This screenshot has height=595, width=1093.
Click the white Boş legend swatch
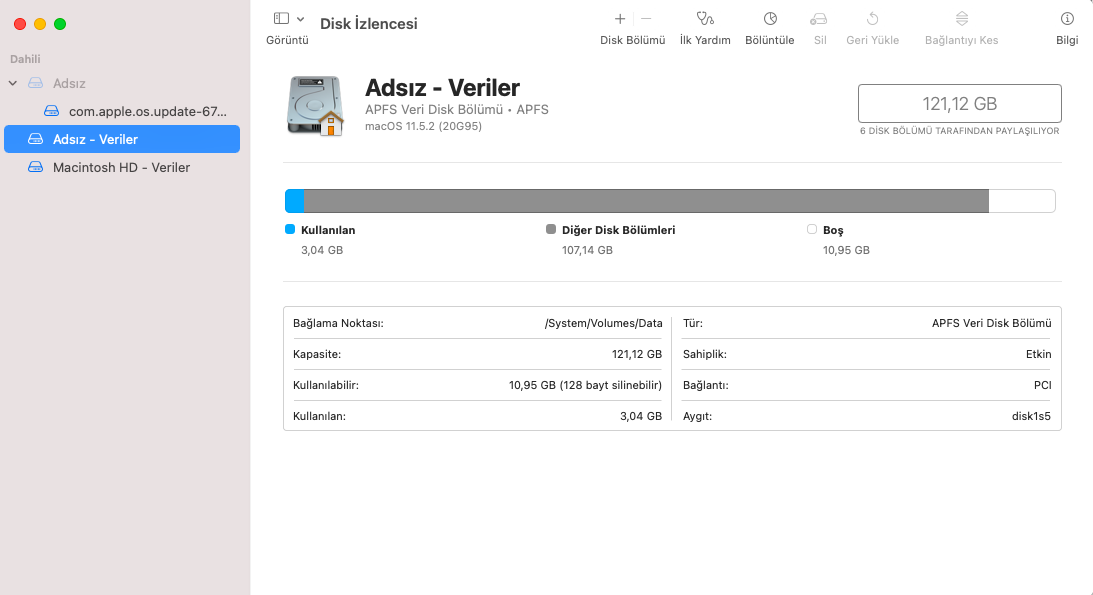[x=811, y=229]
